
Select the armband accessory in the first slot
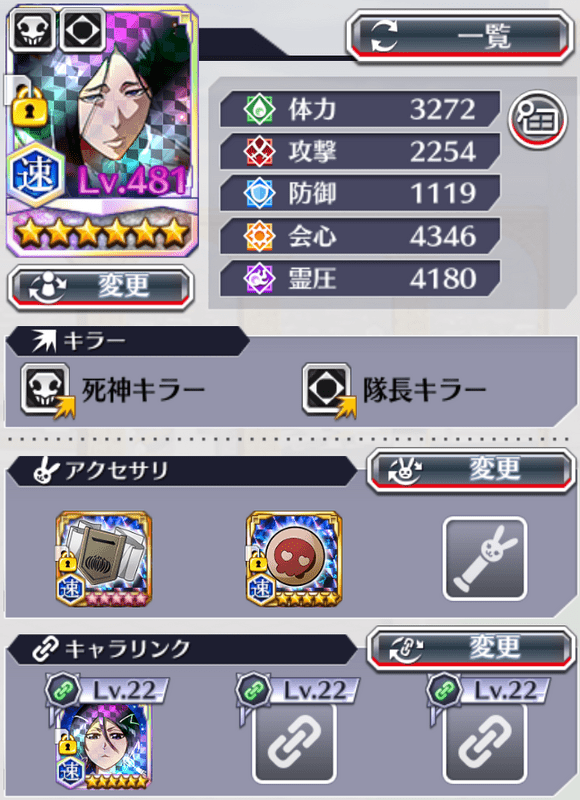tap(104, 559)
